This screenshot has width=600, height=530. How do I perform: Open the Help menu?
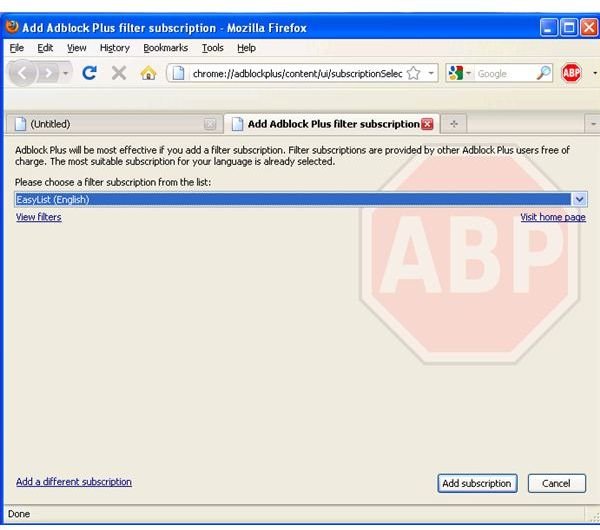(246, 48)
